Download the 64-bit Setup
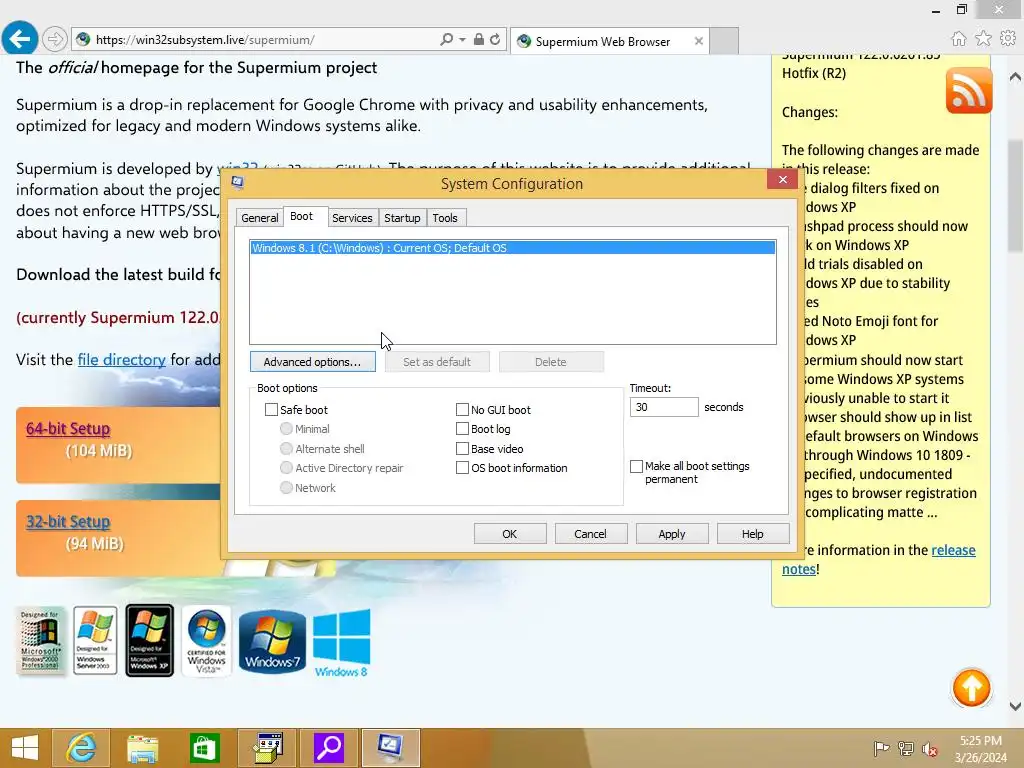This screenshot has width=1024, height=768. click(x=68, y=429)
